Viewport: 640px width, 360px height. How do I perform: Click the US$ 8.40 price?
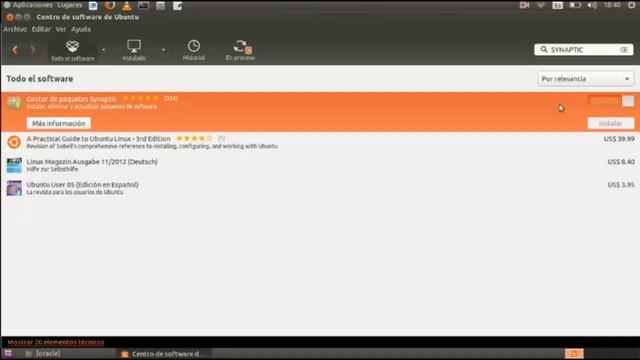tap(621, 162)
